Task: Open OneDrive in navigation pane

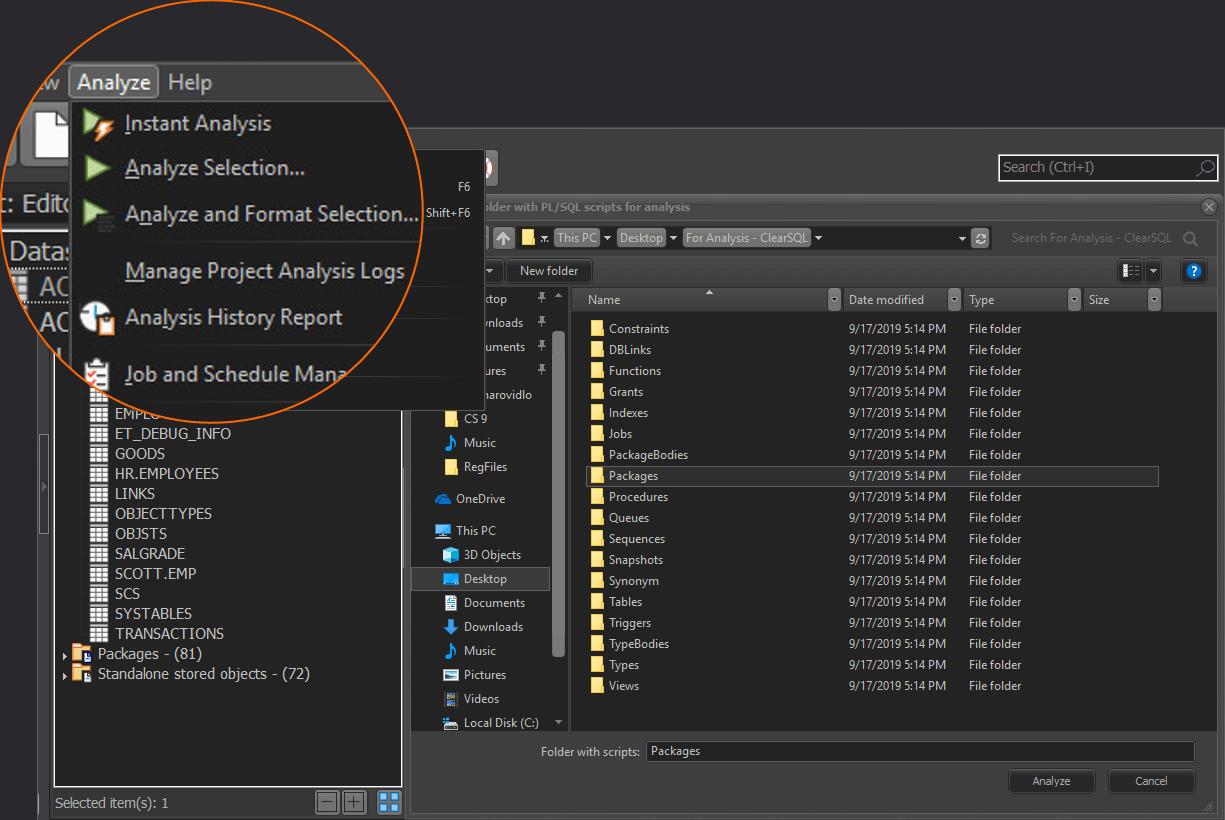Action: click(x=480, y=499)
